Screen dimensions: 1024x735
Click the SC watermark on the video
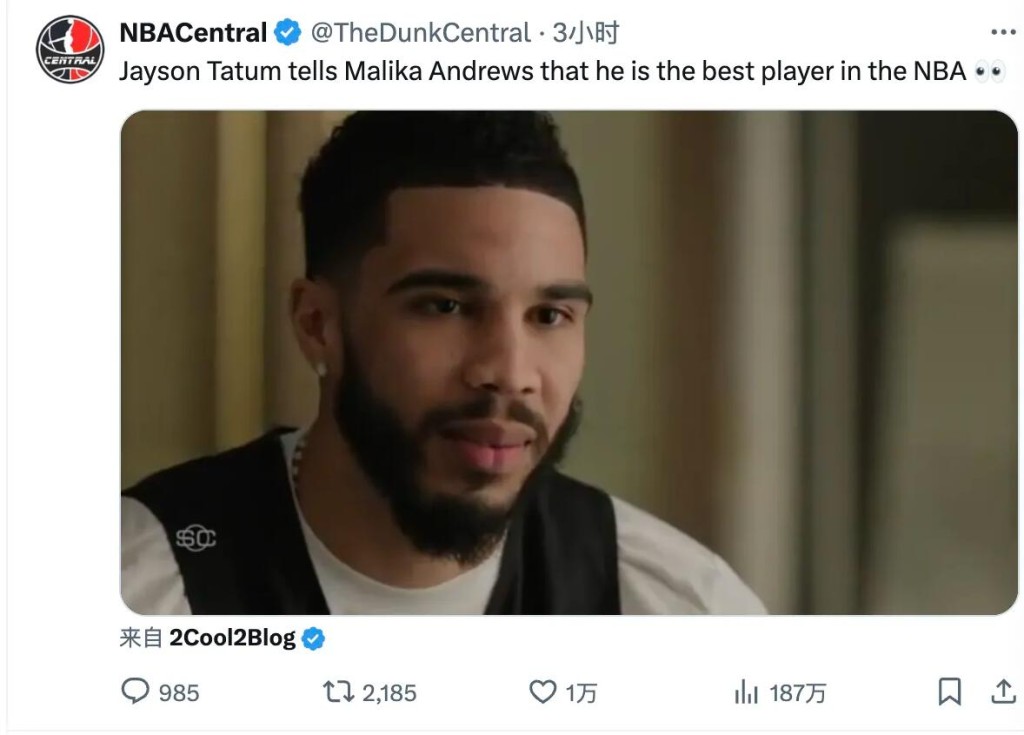tap(196, 538)
